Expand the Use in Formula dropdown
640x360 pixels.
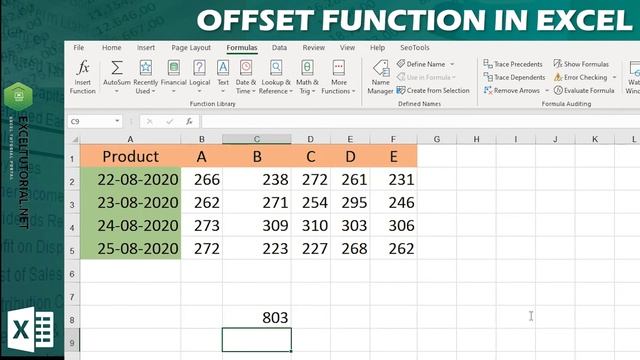pyautogui.click(x=454, y=78)
